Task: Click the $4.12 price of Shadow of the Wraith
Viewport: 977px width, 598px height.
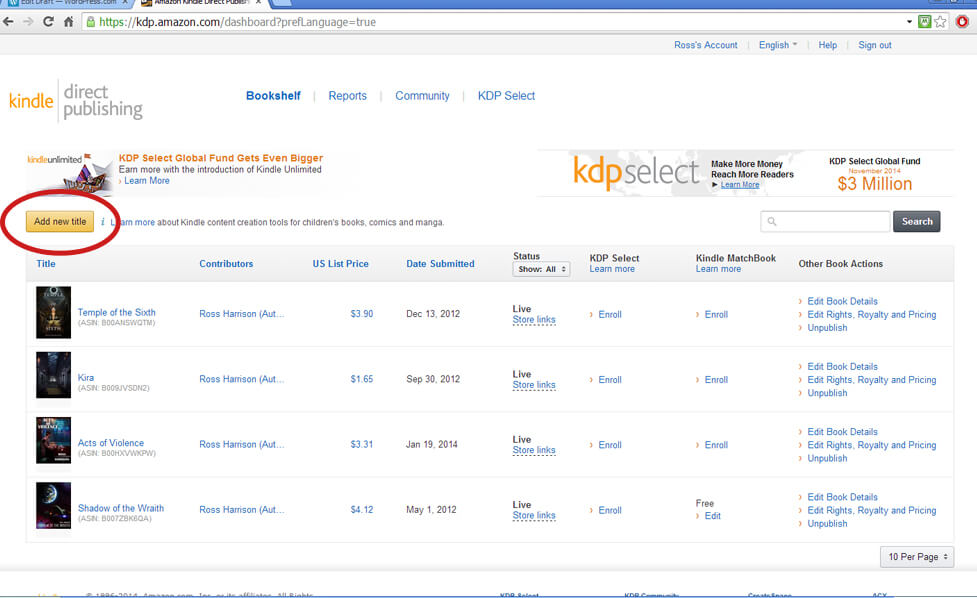Action: pos(361,510)
